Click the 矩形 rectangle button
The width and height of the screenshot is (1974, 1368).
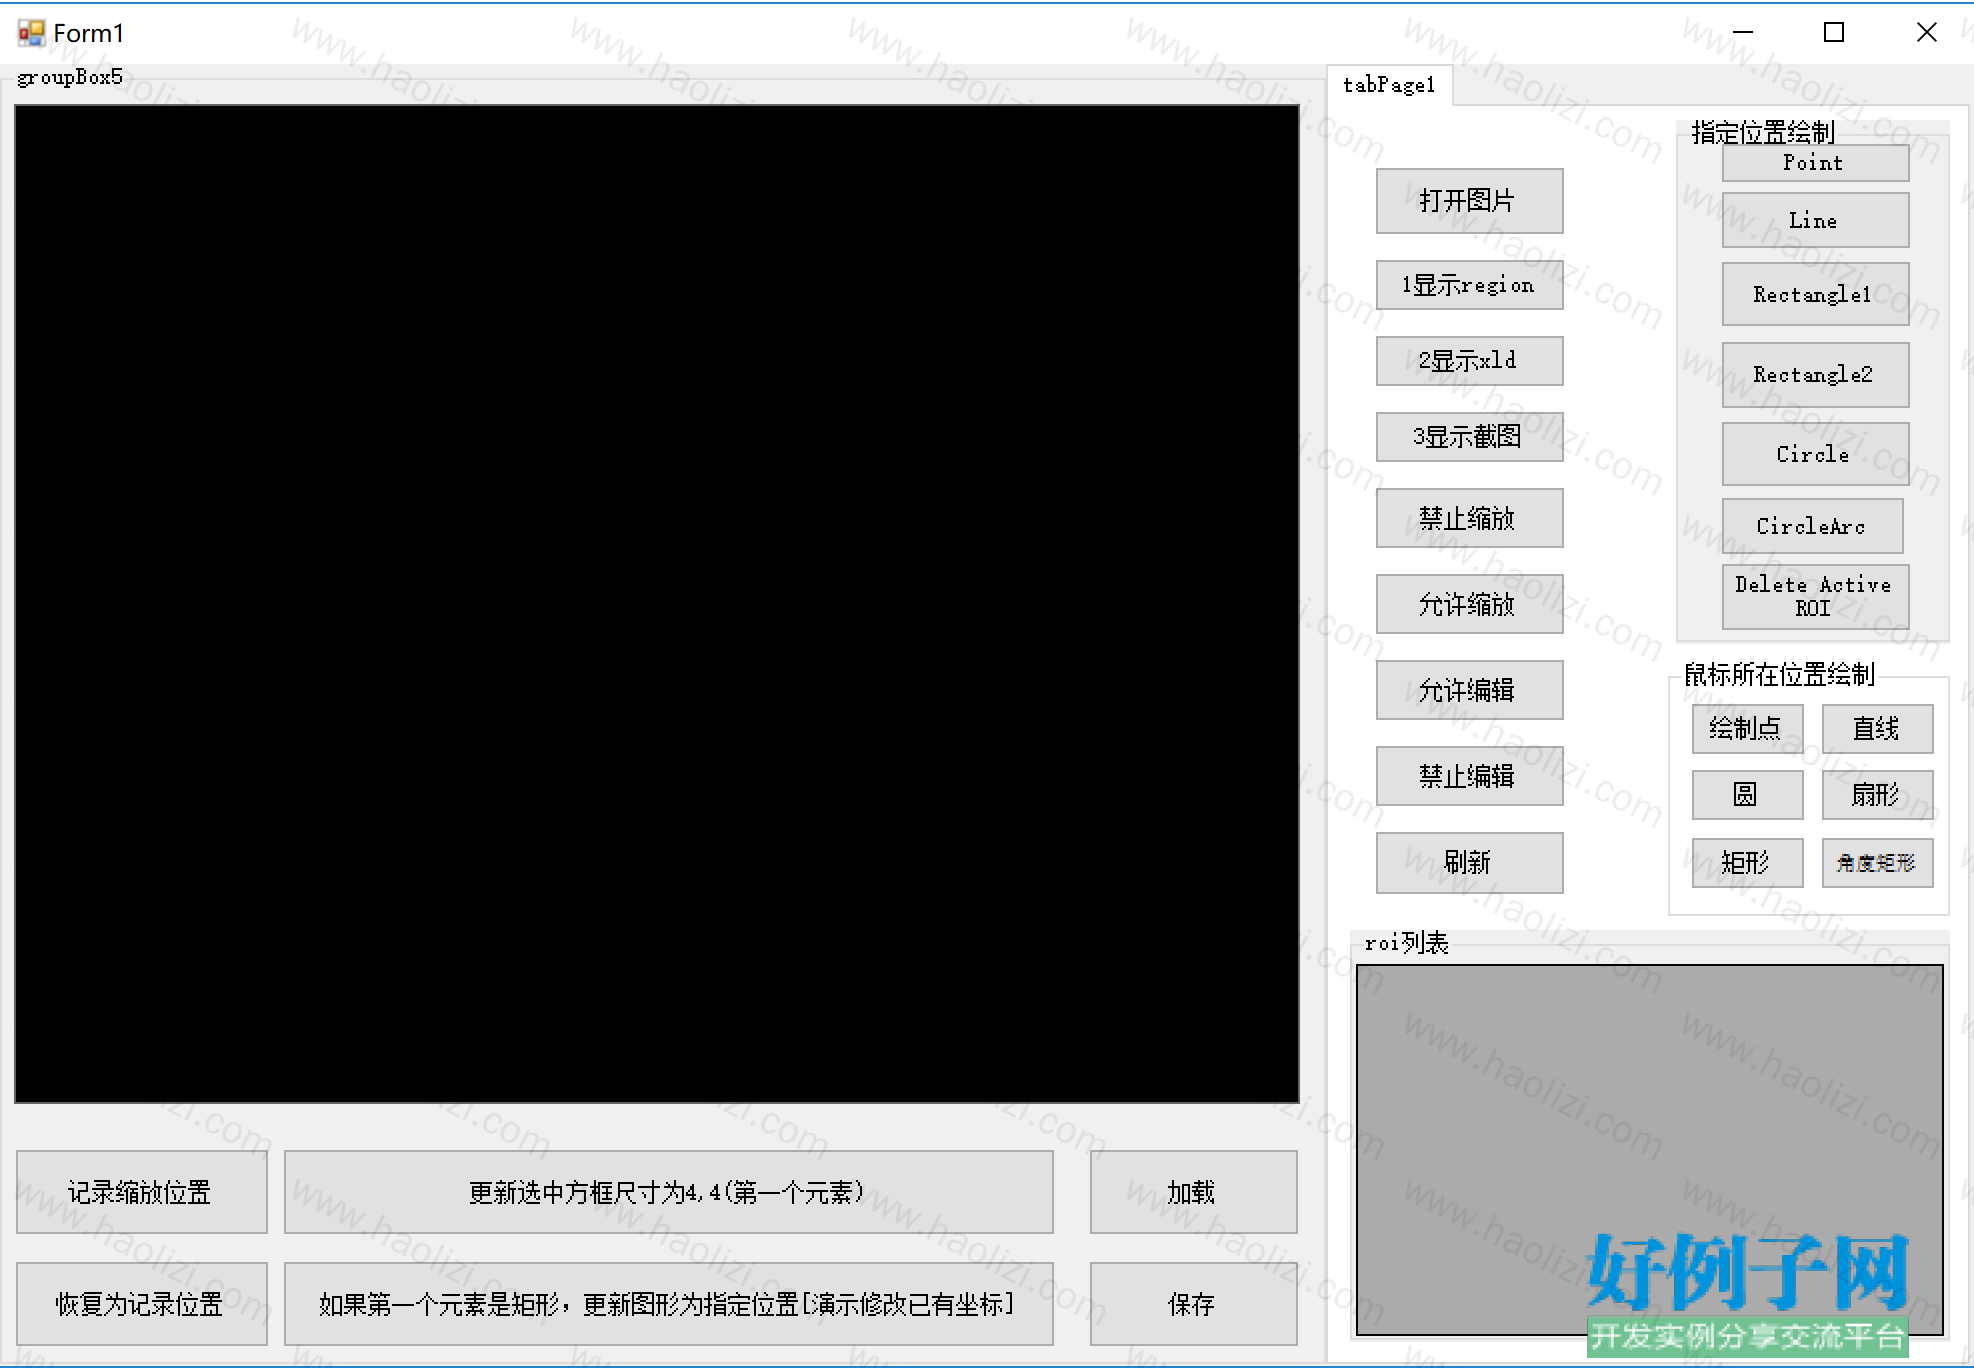[x=1747, y=863]
